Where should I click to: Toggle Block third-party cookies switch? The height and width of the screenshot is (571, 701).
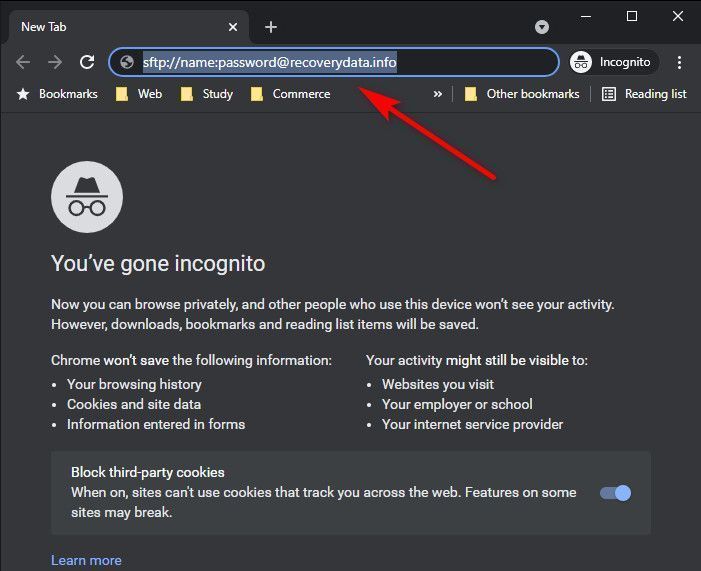point(616,493)
